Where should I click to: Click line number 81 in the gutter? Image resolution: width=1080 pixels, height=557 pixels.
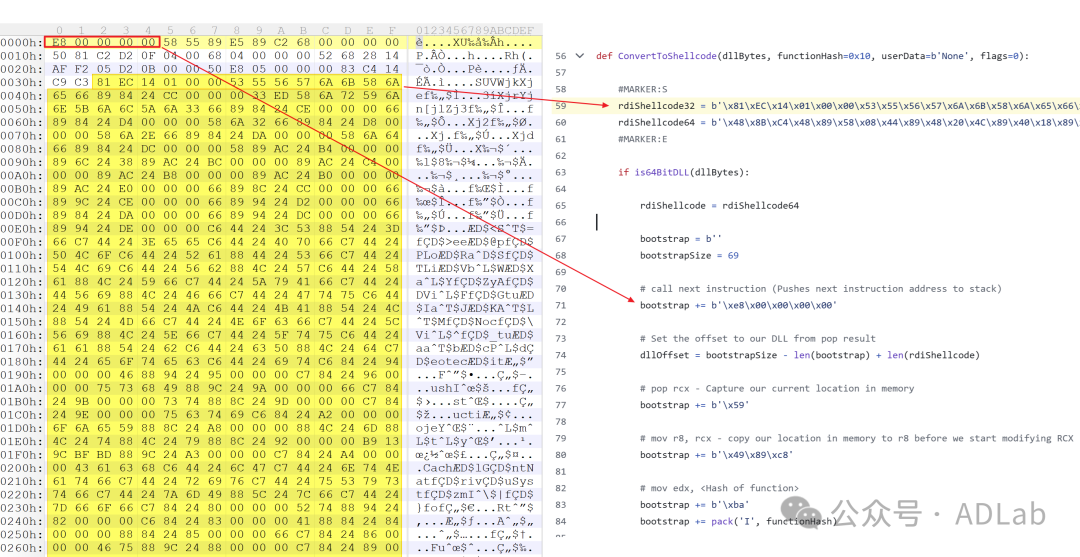560,472
